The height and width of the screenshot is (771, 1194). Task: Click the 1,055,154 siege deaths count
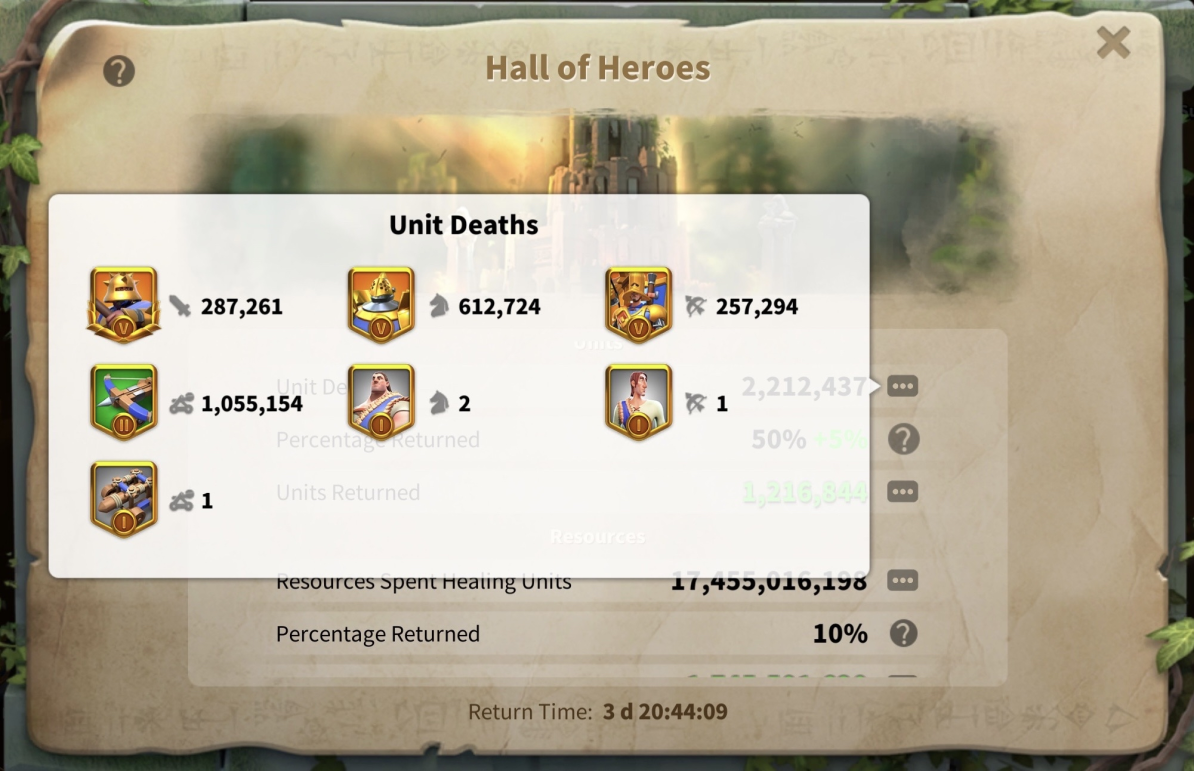pyautogui.click(x=251, y=404)
